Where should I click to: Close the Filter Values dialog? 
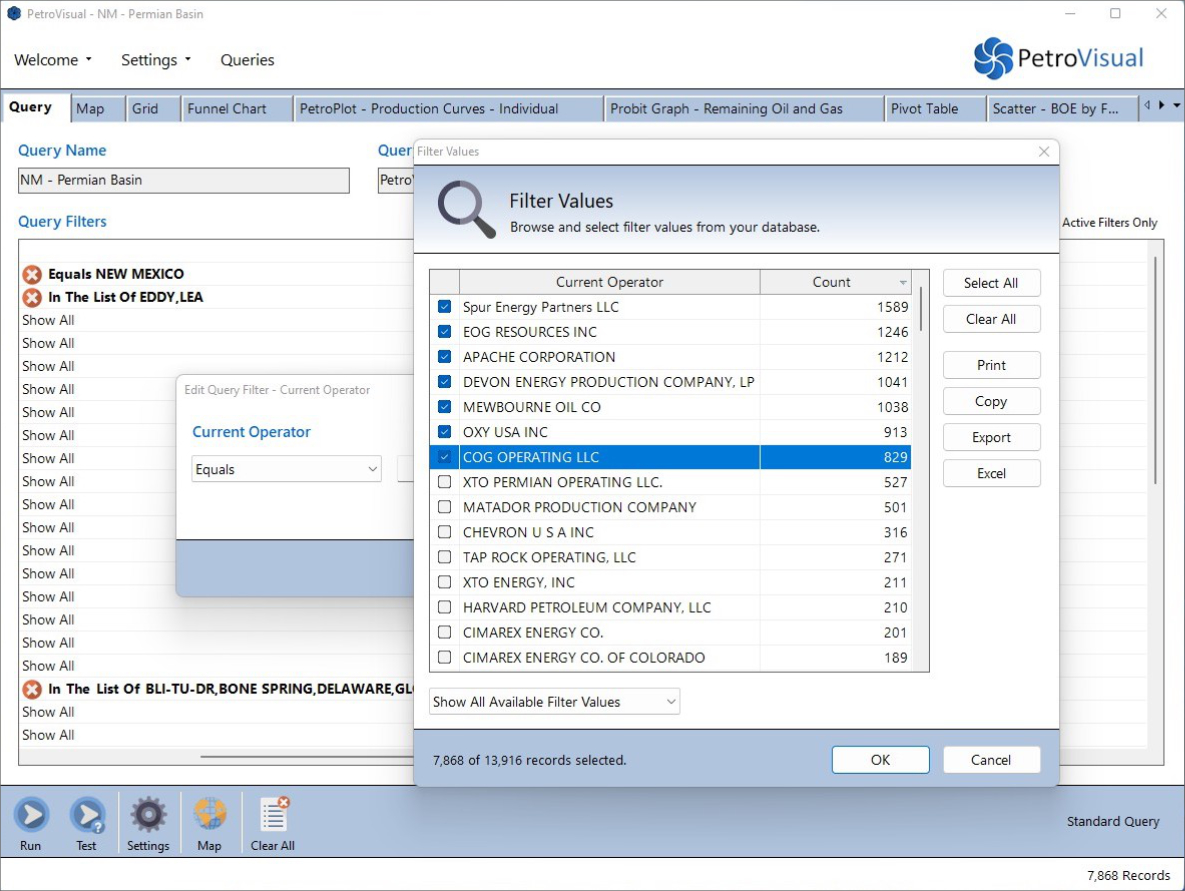tap(1044, 152)
